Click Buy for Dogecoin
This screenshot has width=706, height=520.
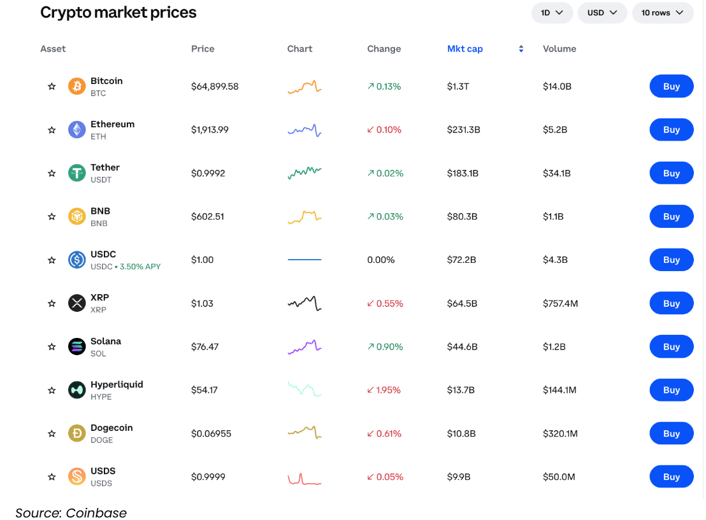click(x=671, y=434)
